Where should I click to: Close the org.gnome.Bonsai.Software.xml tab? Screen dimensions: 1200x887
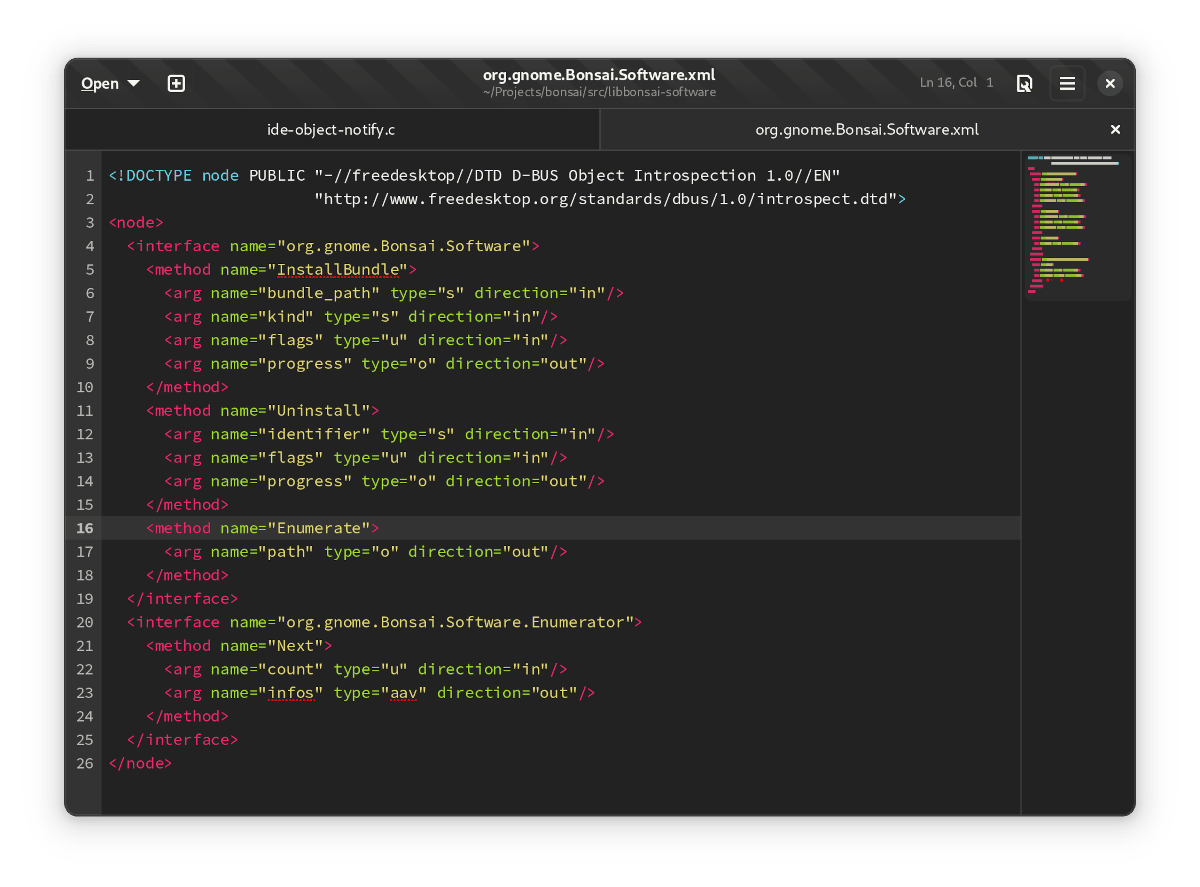[1115, 130]
